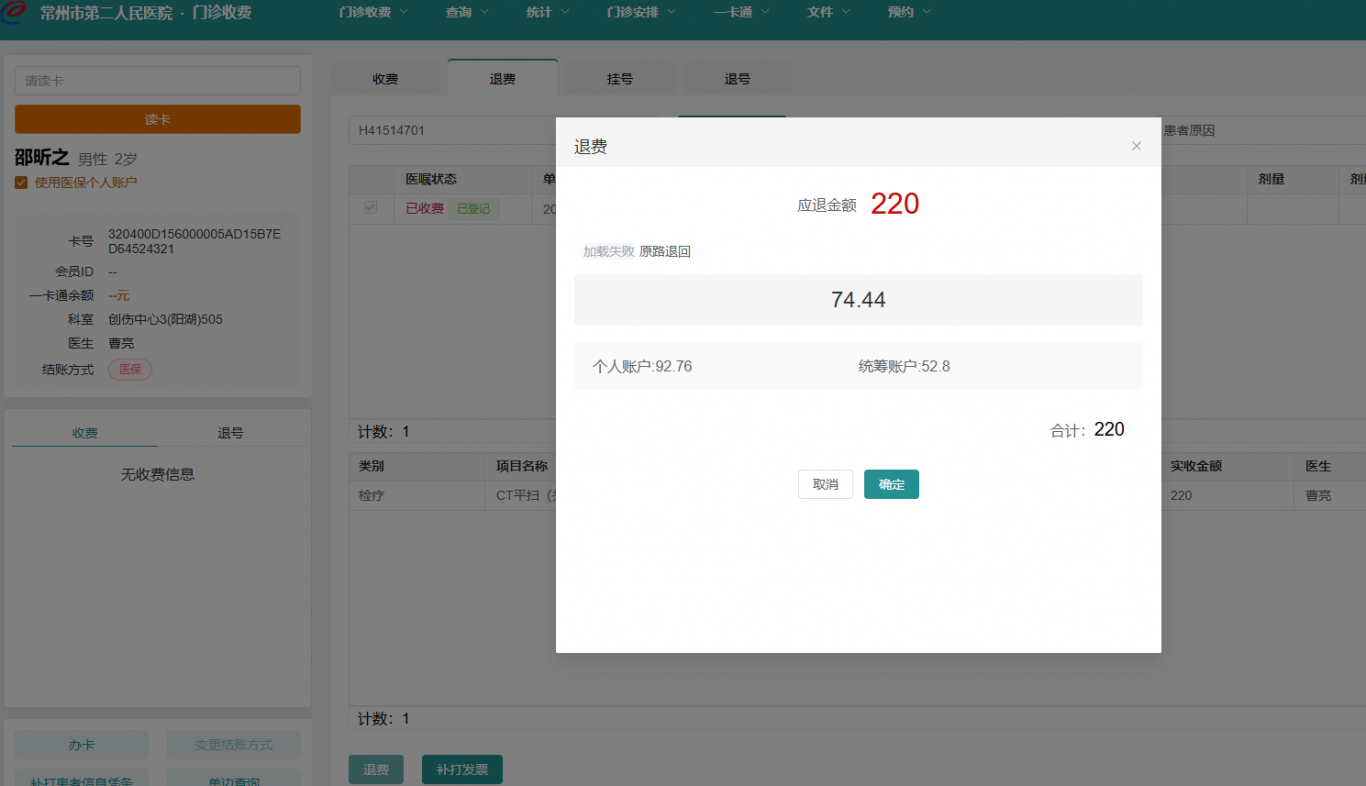This screenshot has width=1366, height=786.
Task: Click the 变更结账方式 button
Action: click(233, 745)
